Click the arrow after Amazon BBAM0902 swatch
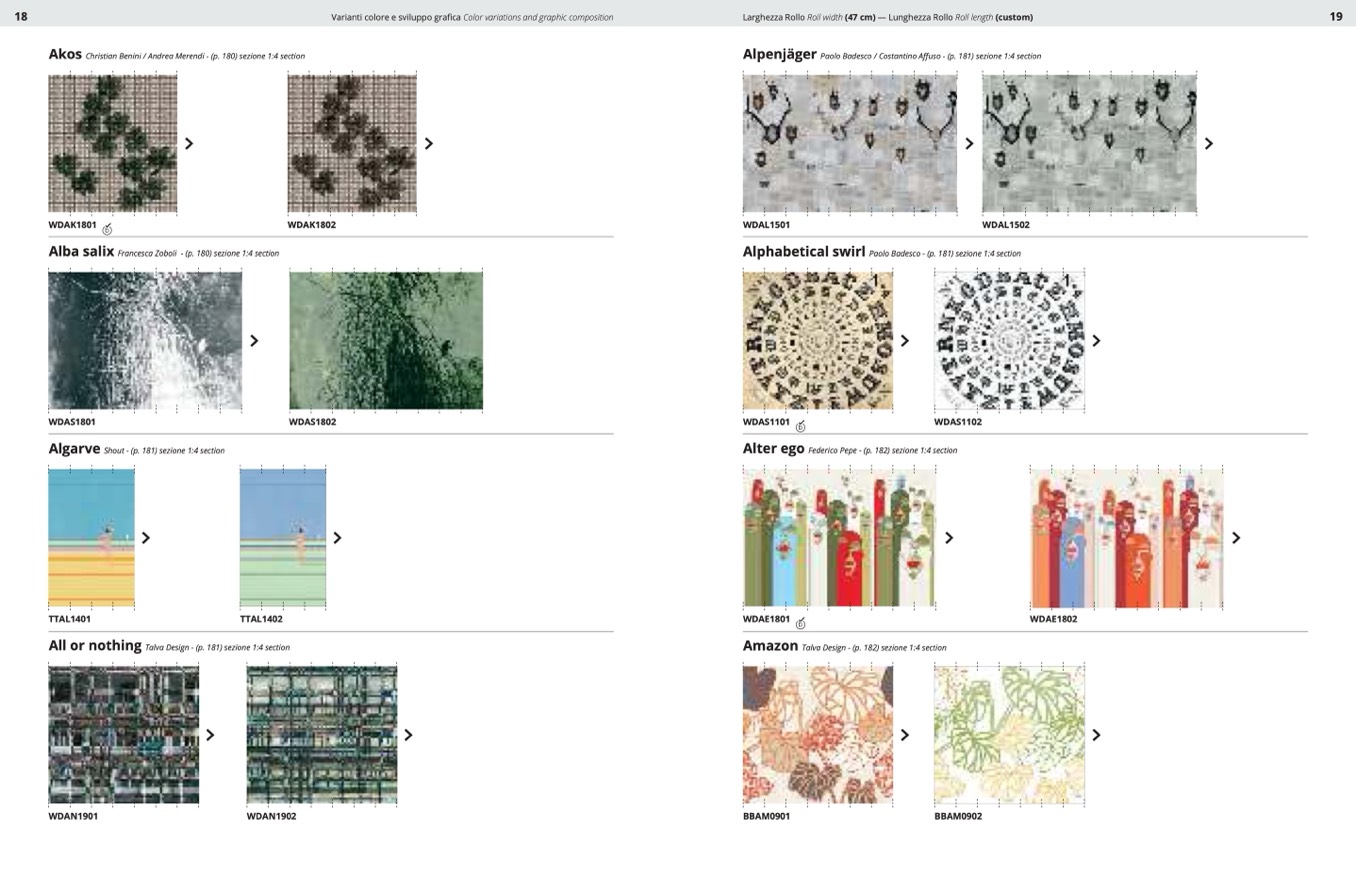 [x=1096, y=735]
